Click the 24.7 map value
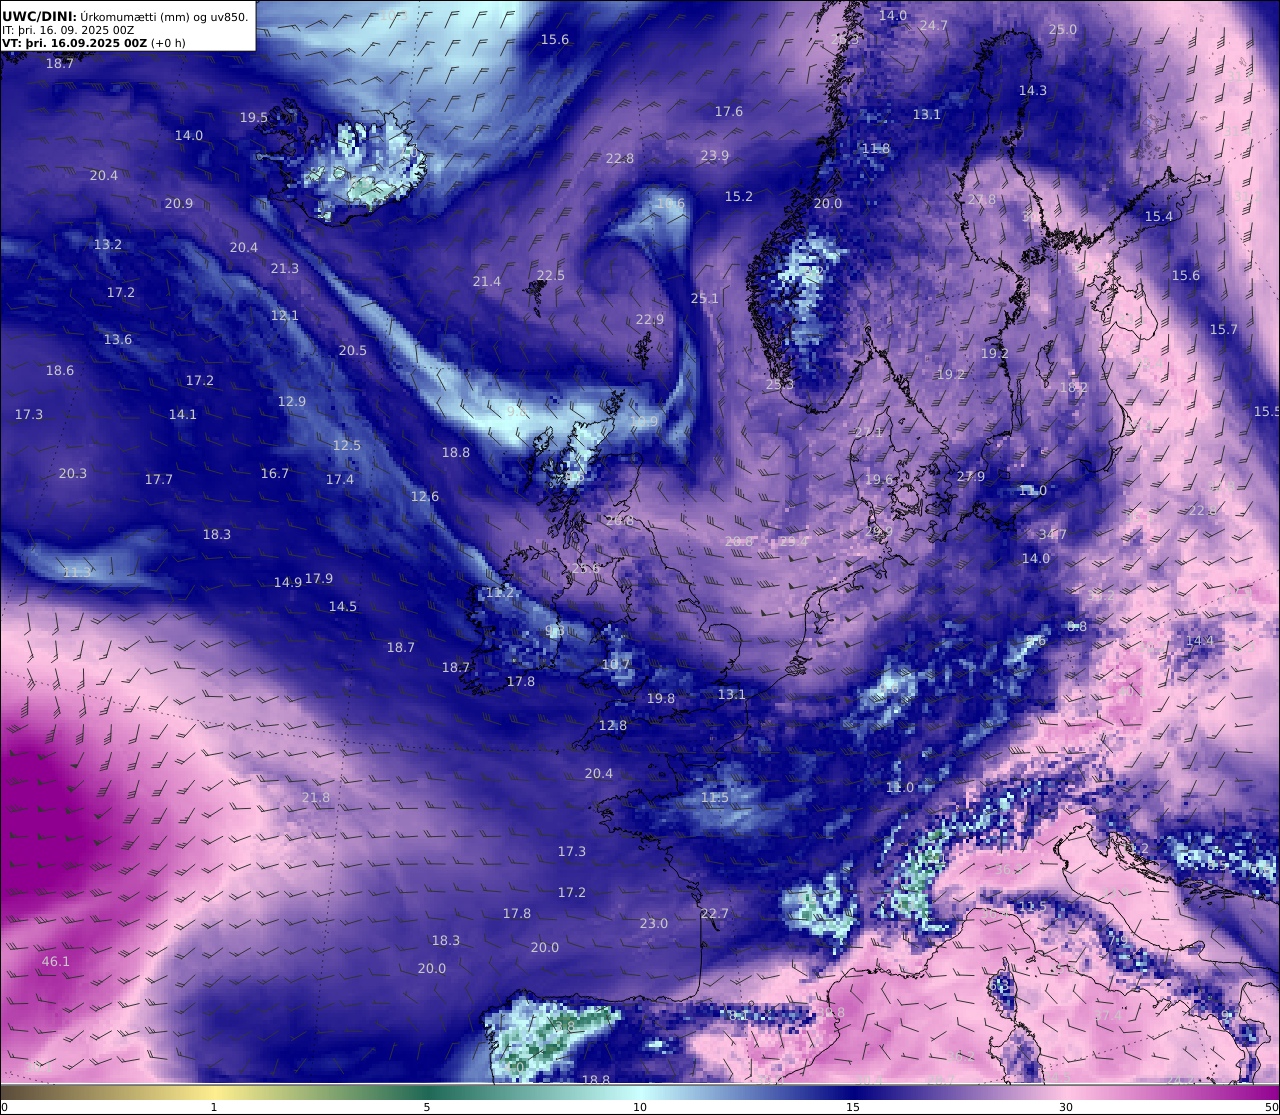The image size is (1280, 1115). point(933,26)
